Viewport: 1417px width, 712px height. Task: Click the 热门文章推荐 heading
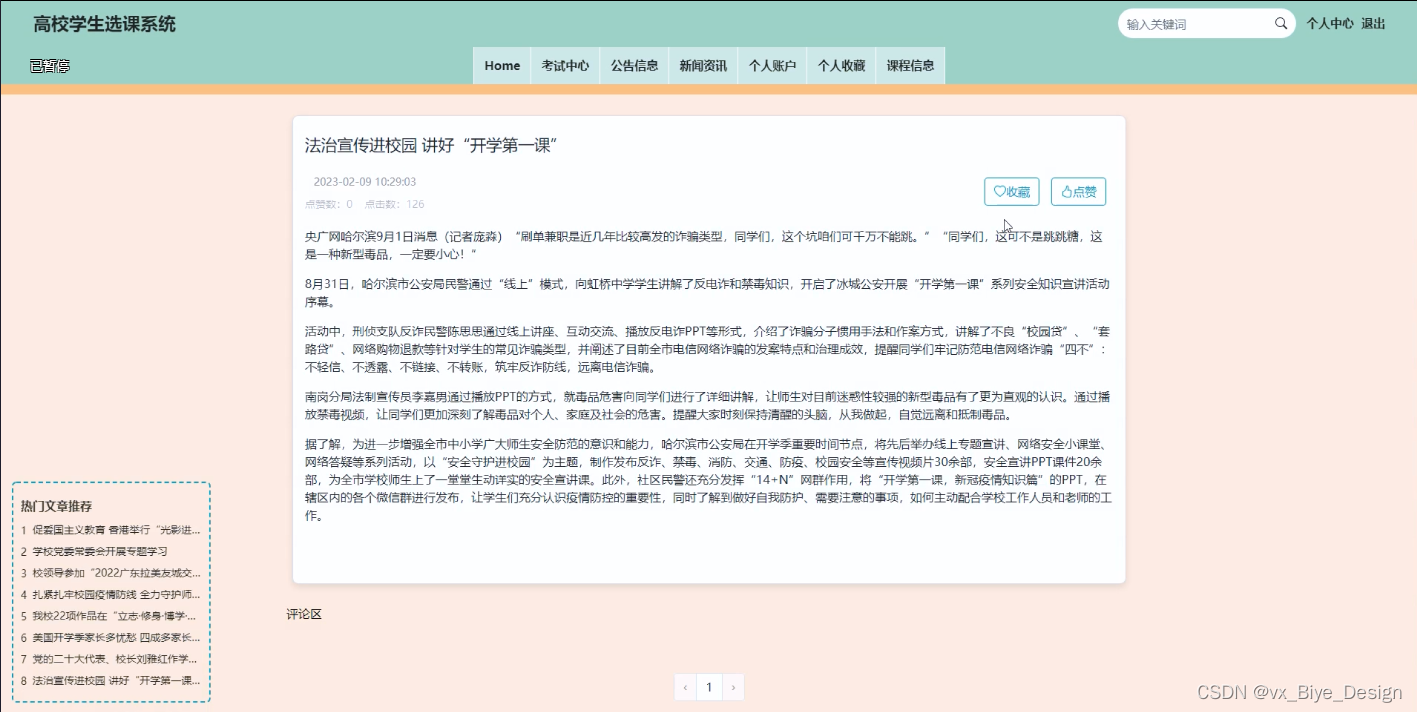pos(56,506)
